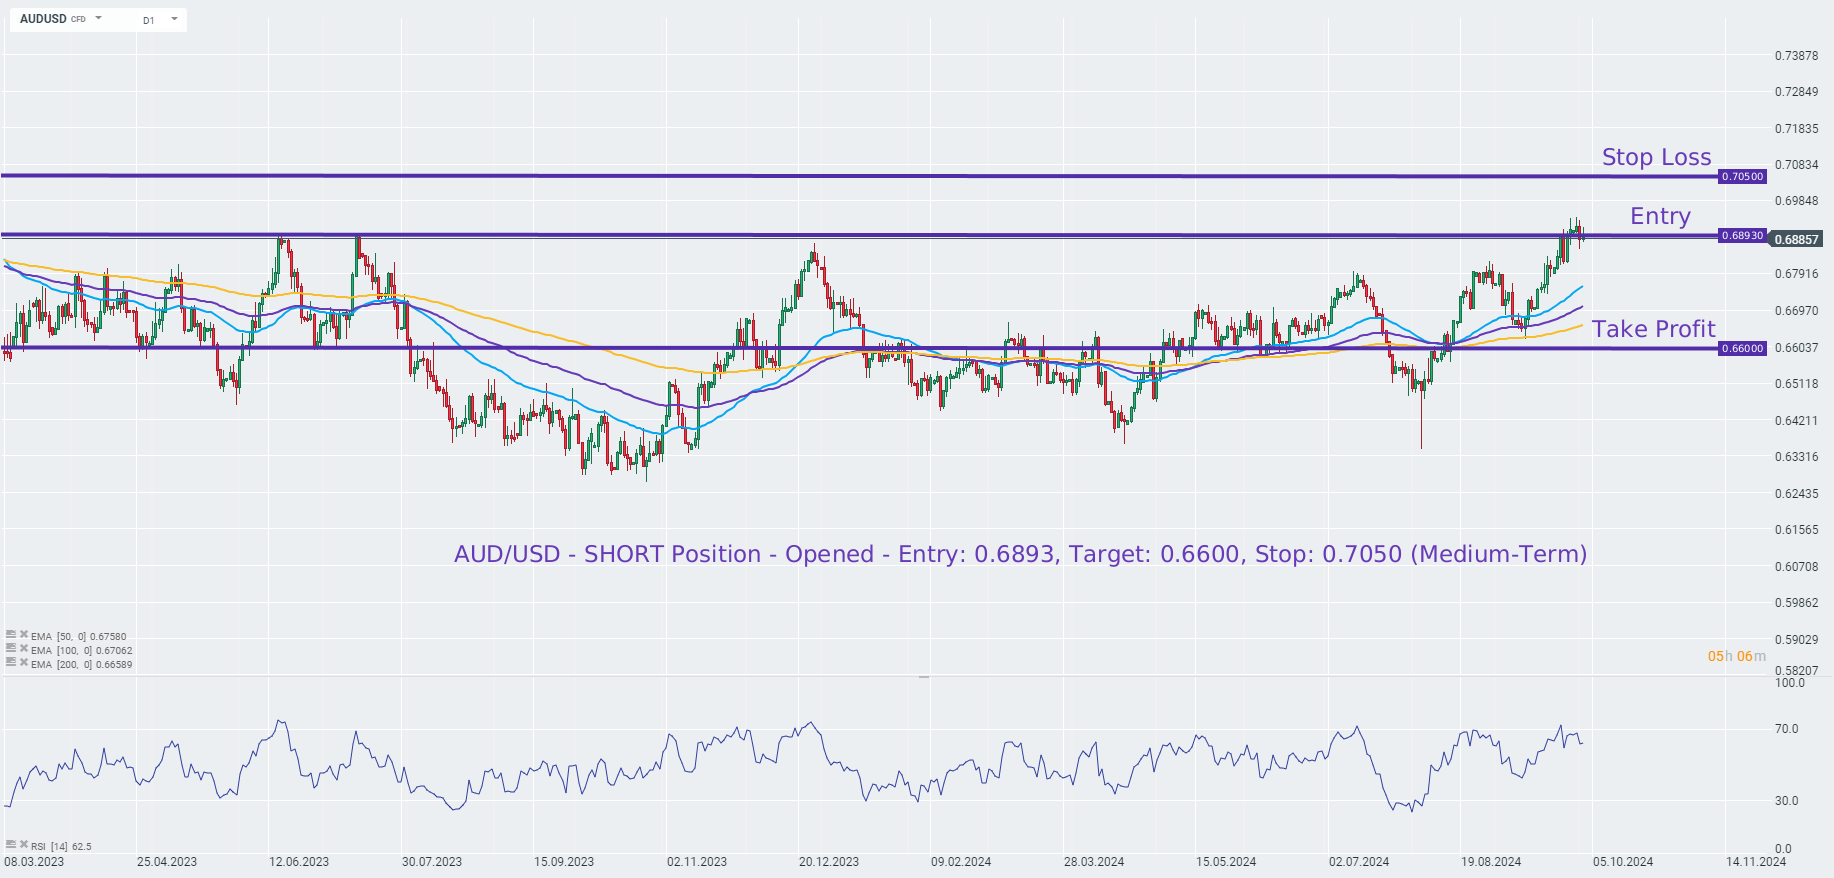Viewport: 1834px width, 878px height.
Task: Click the Stop Loss annotation label
Action: click(1656, 157)
